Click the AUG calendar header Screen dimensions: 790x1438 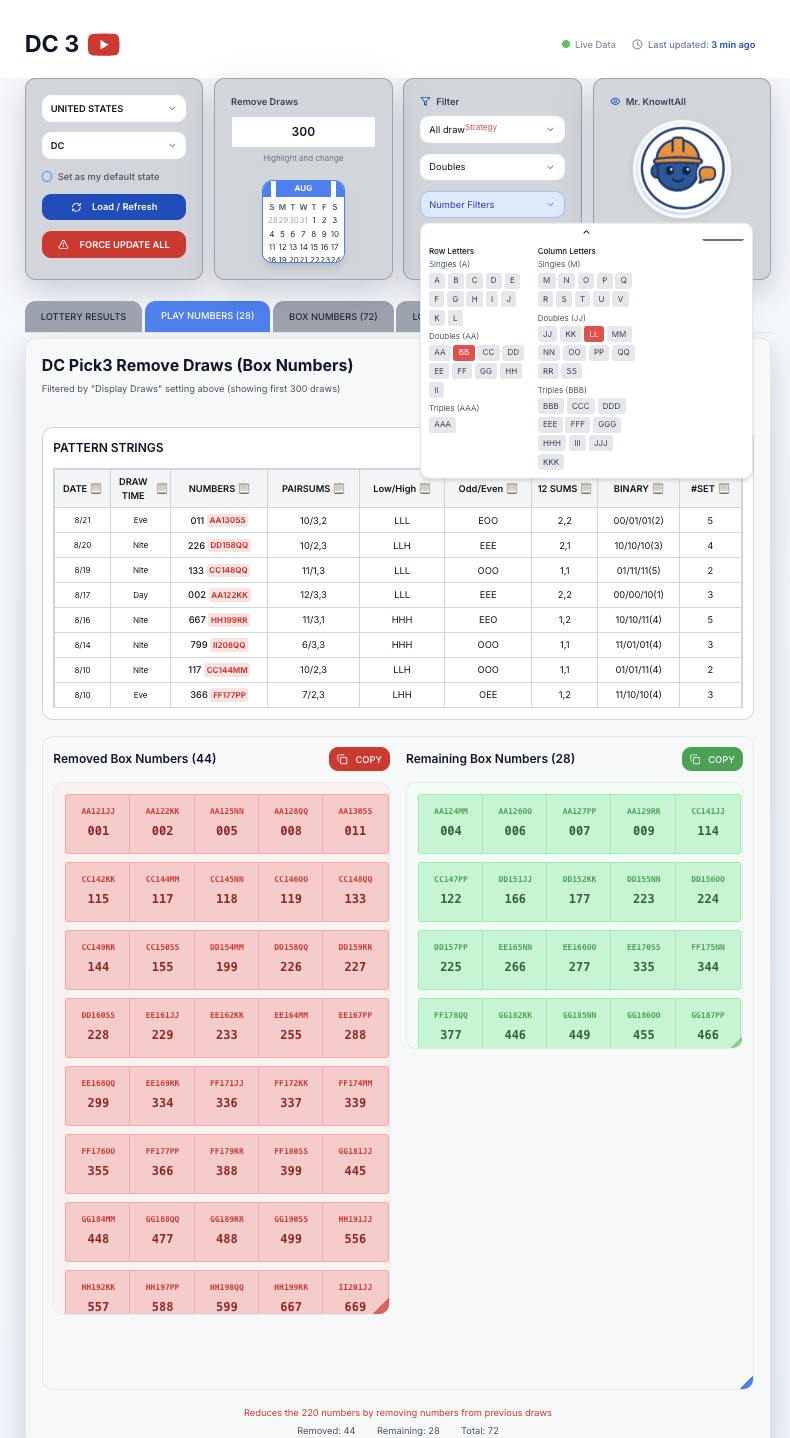click(x=303, y=188)
